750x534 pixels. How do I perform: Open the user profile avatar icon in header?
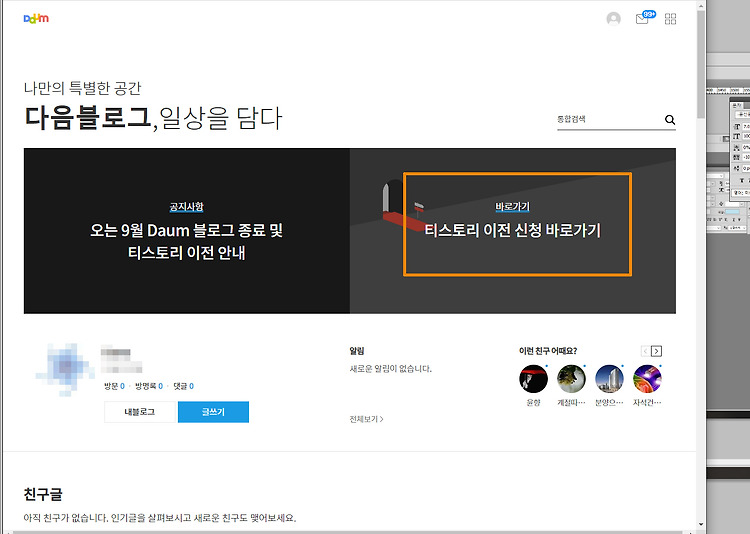pos(614,19)
